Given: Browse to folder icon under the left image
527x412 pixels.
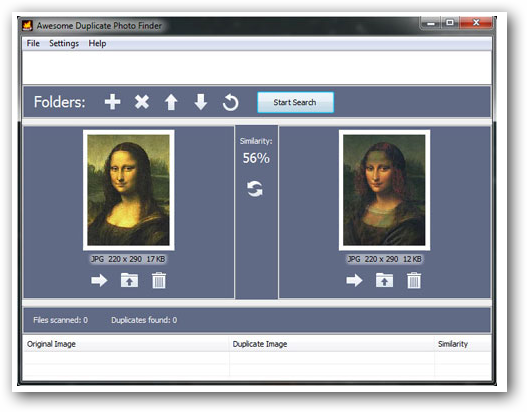Looking at the screenshot, I should (129, 280).
